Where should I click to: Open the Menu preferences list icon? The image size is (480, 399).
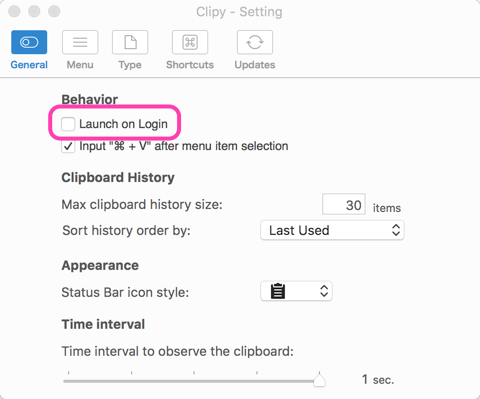click(80, 42)
